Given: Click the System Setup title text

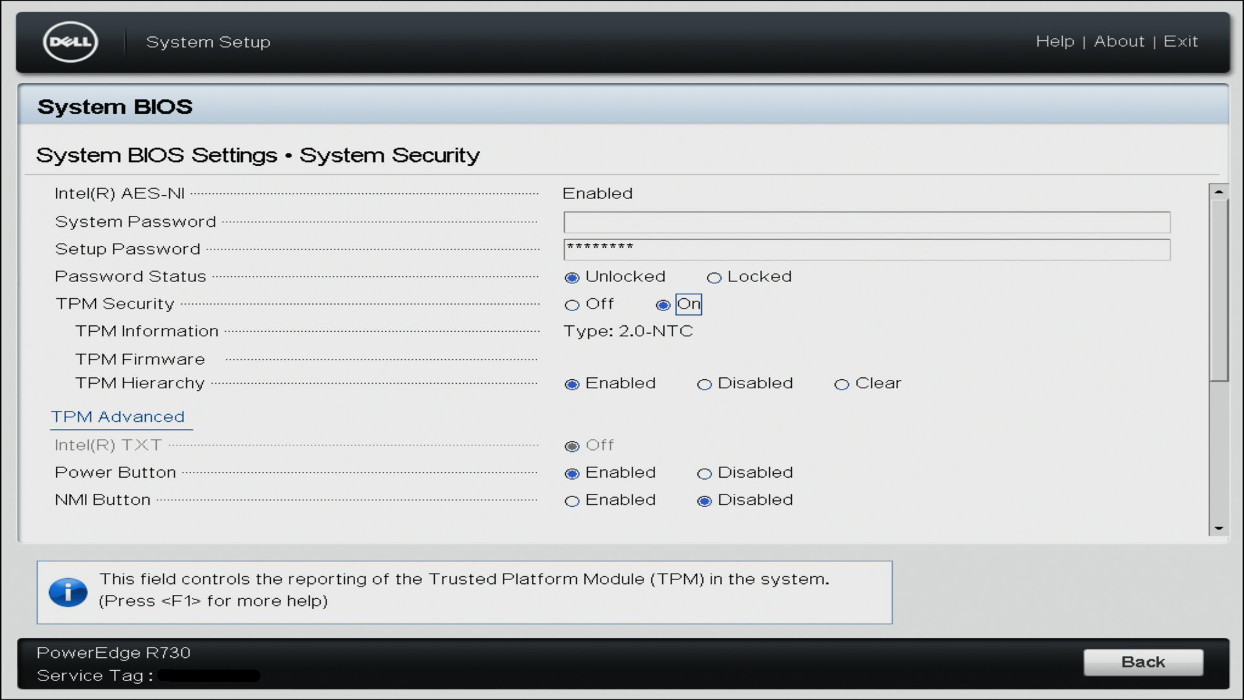Looking at the screenshot, I should [208, 42].
